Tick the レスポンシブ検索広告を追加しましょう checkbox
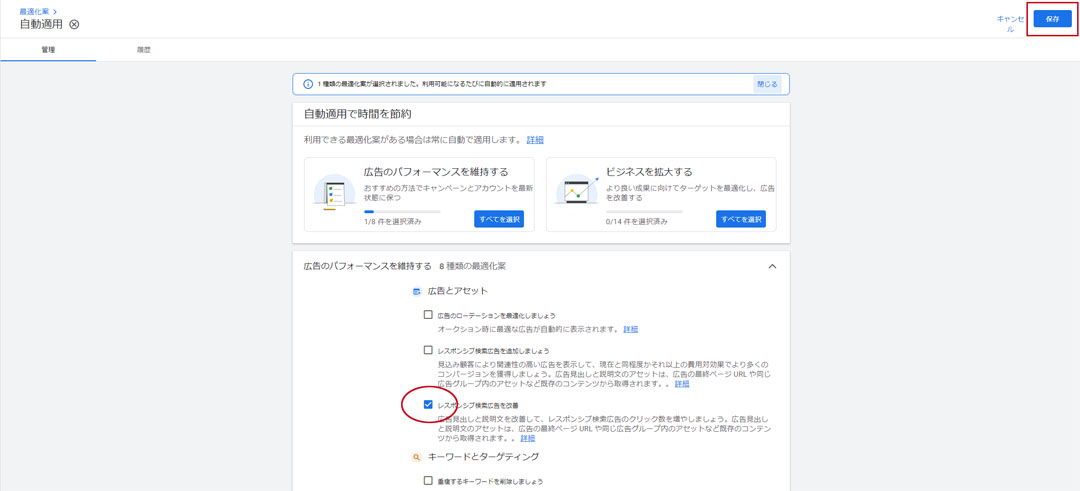Viewport: 1080px width, 491px height. point(428,350)
